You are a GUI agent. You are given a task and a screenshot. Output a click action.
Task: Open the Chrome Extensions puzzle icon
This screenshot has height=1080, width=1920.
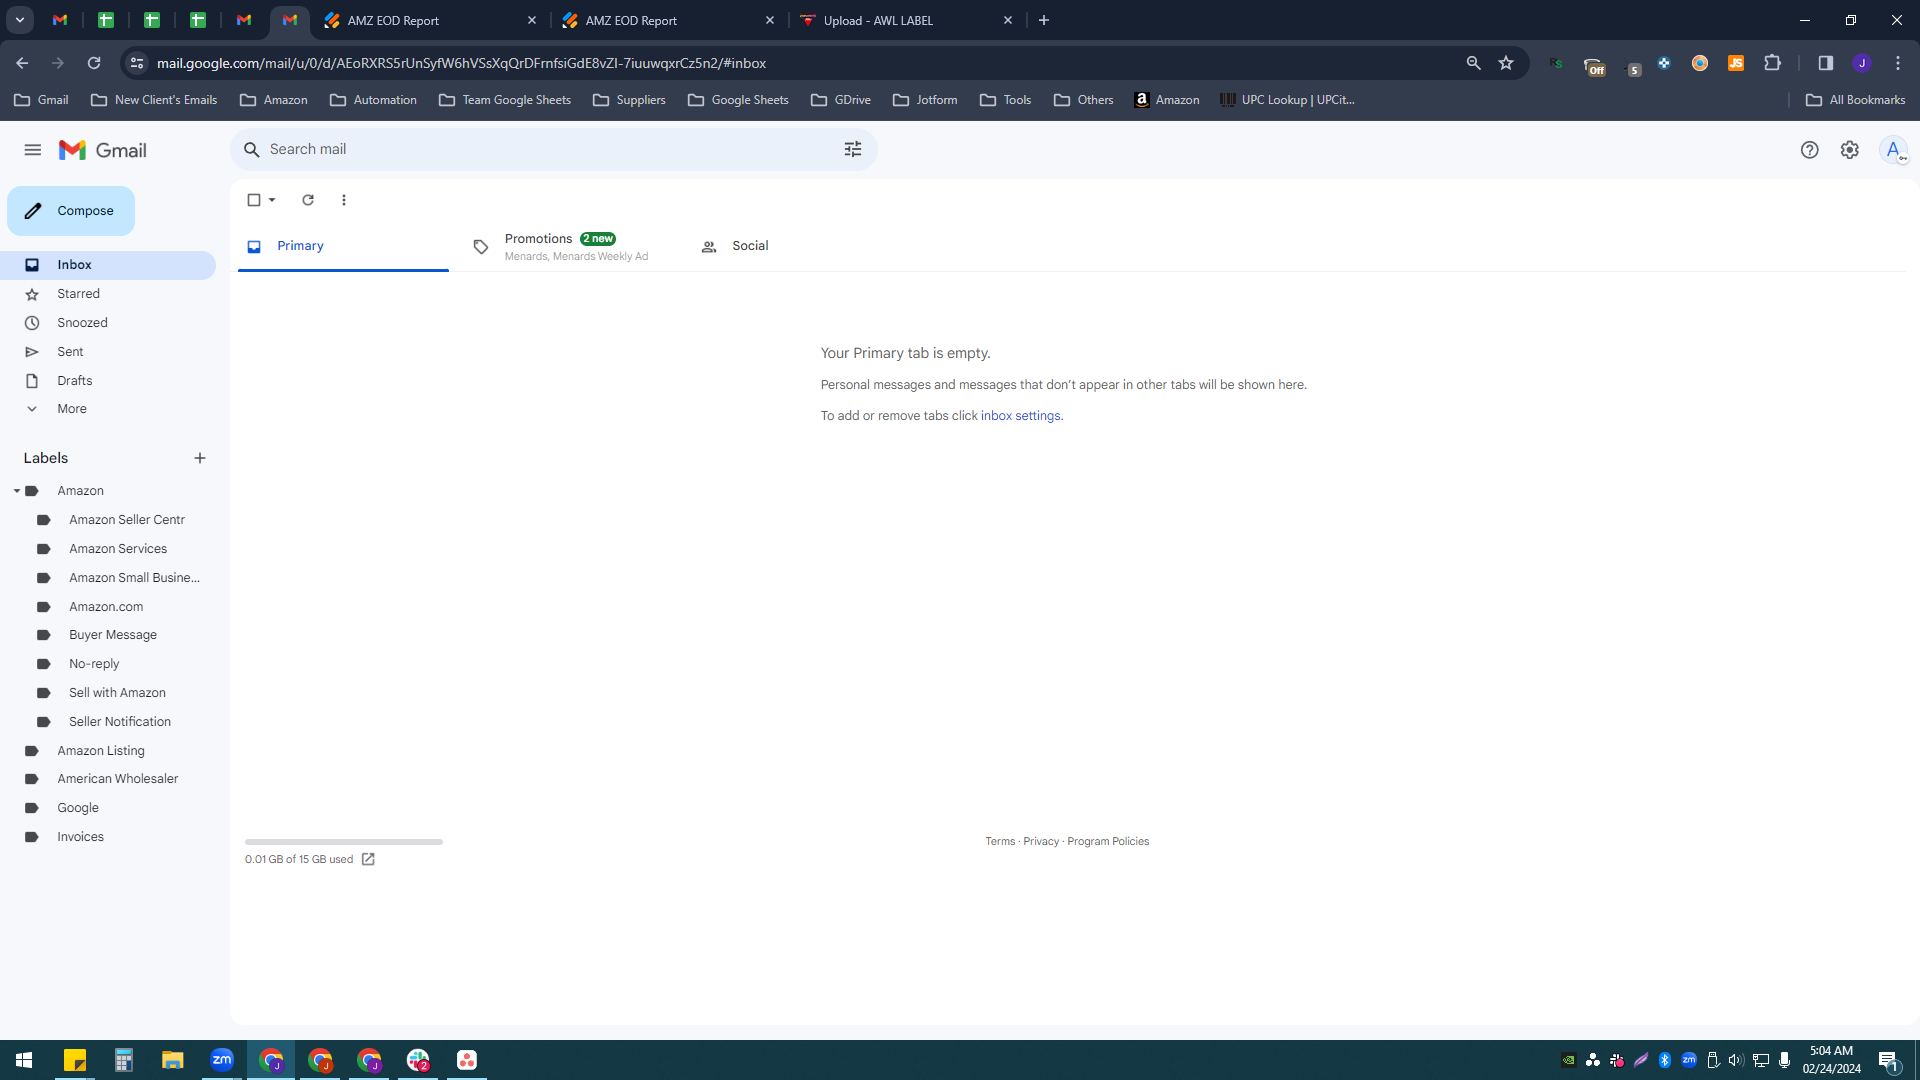1773,63
